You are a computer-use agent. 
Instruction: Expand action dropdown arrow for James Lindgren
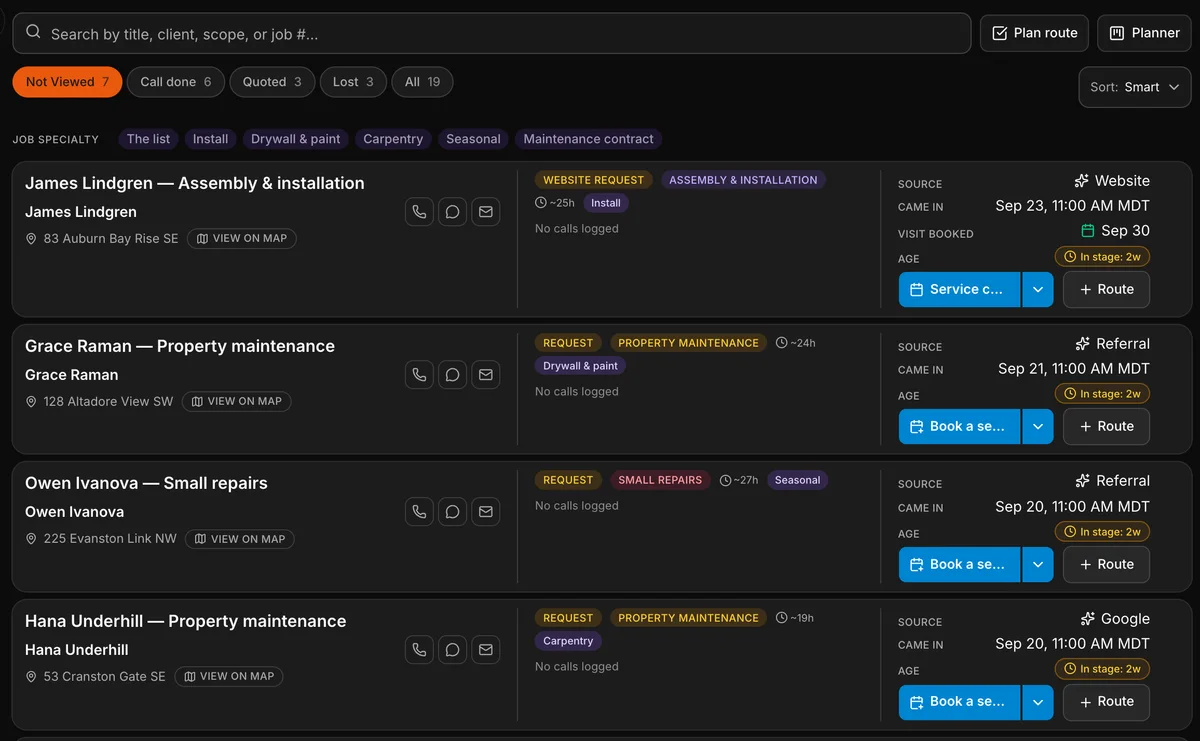[x=1037, y=289]
